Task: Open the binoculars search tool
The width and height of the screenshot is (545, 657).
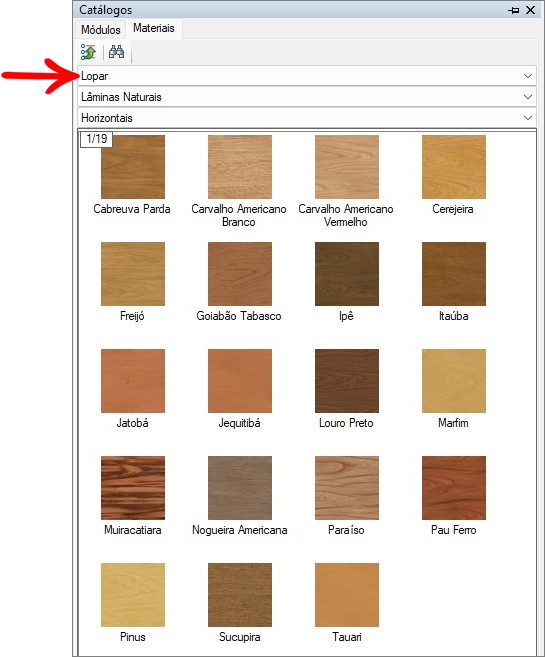Action: tap(116, 52)
